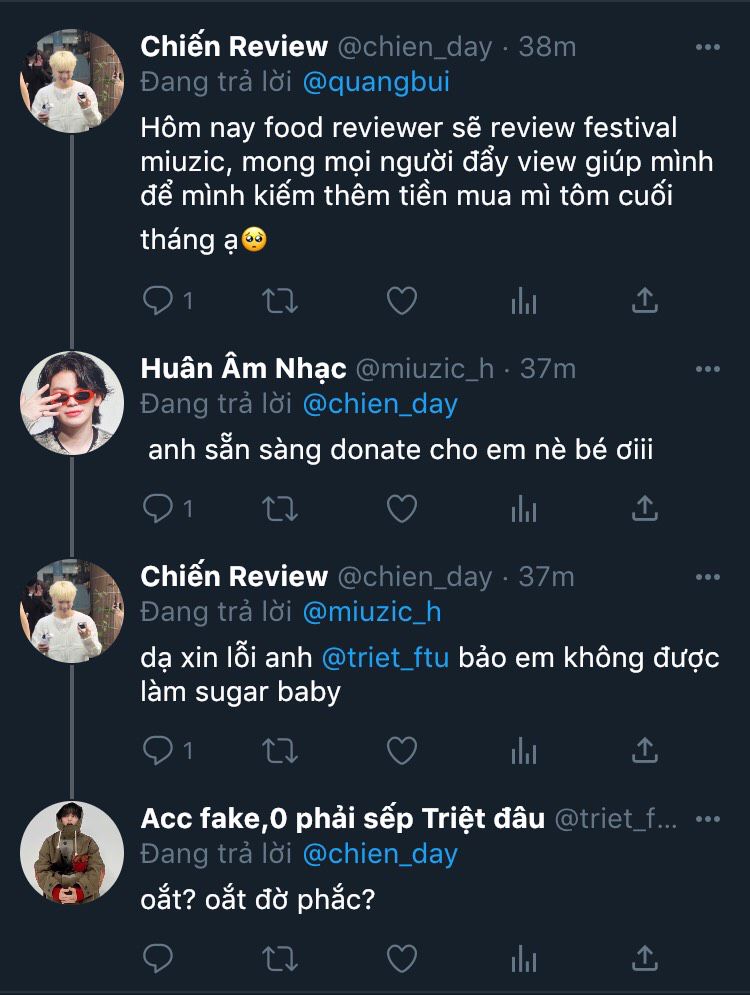Like Huân Âm Nhạc's donate reply
750x995 pixels.
coord(401,509)
